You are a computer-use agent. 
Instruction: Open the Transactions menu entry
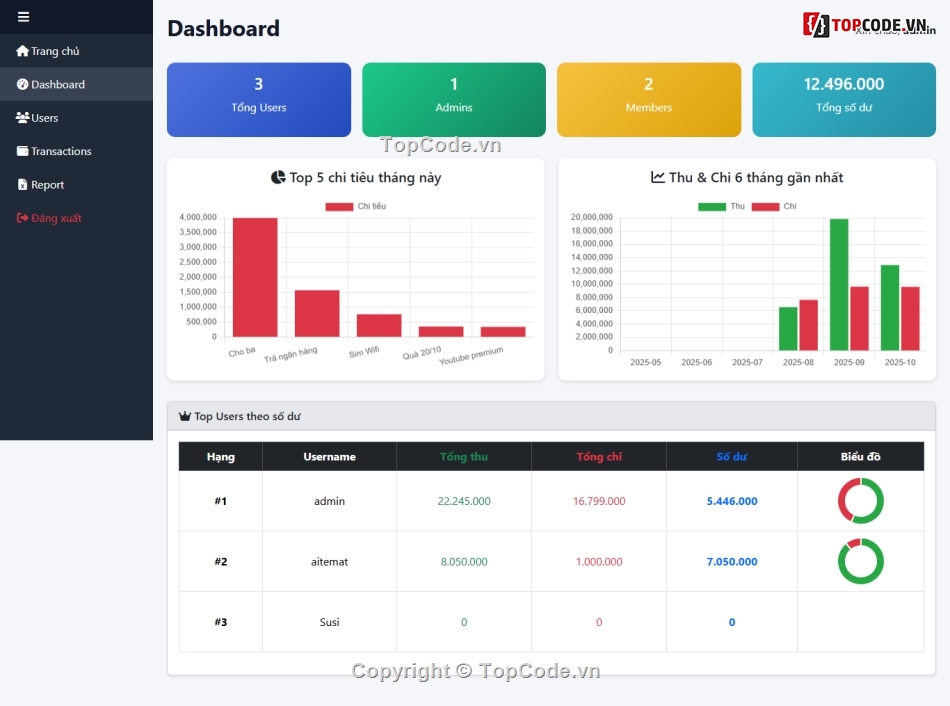pos(62,150)
